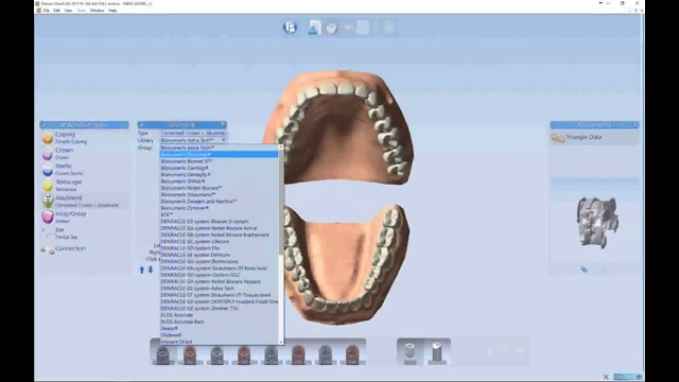Select the Coping icon in the left panel
This screenshot has height=382, width=679.
48,138
